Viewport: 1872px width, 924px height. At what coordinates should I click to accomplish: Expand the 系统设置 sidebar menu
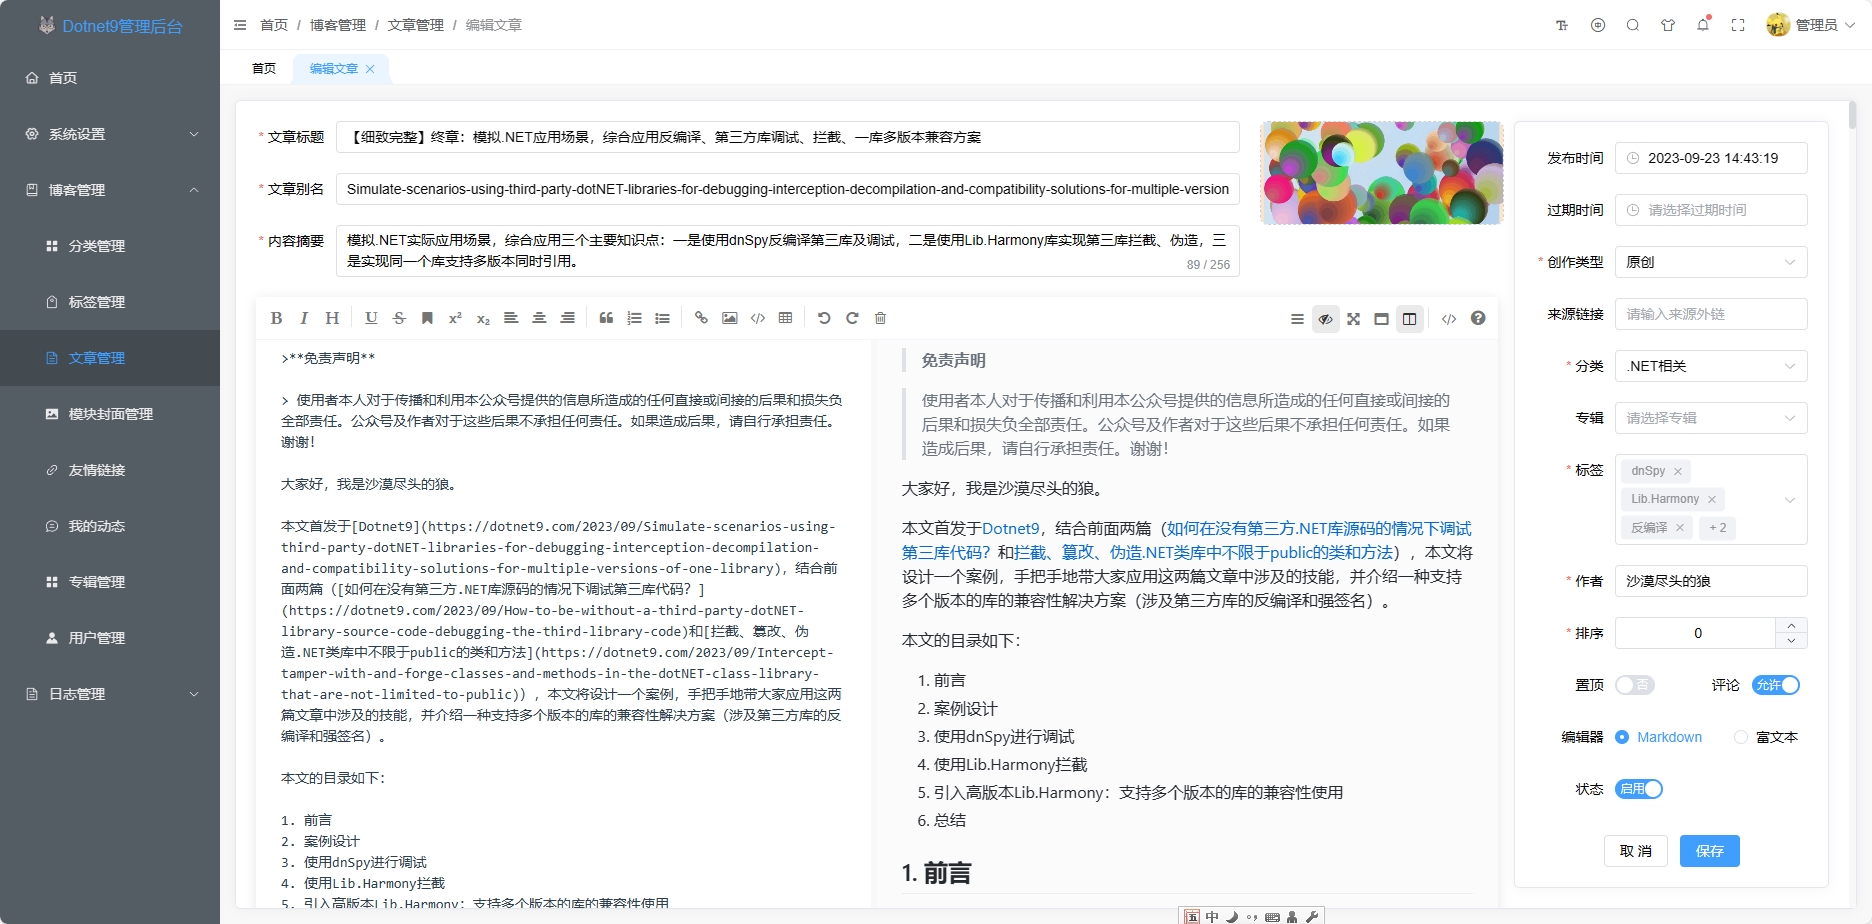110,134
